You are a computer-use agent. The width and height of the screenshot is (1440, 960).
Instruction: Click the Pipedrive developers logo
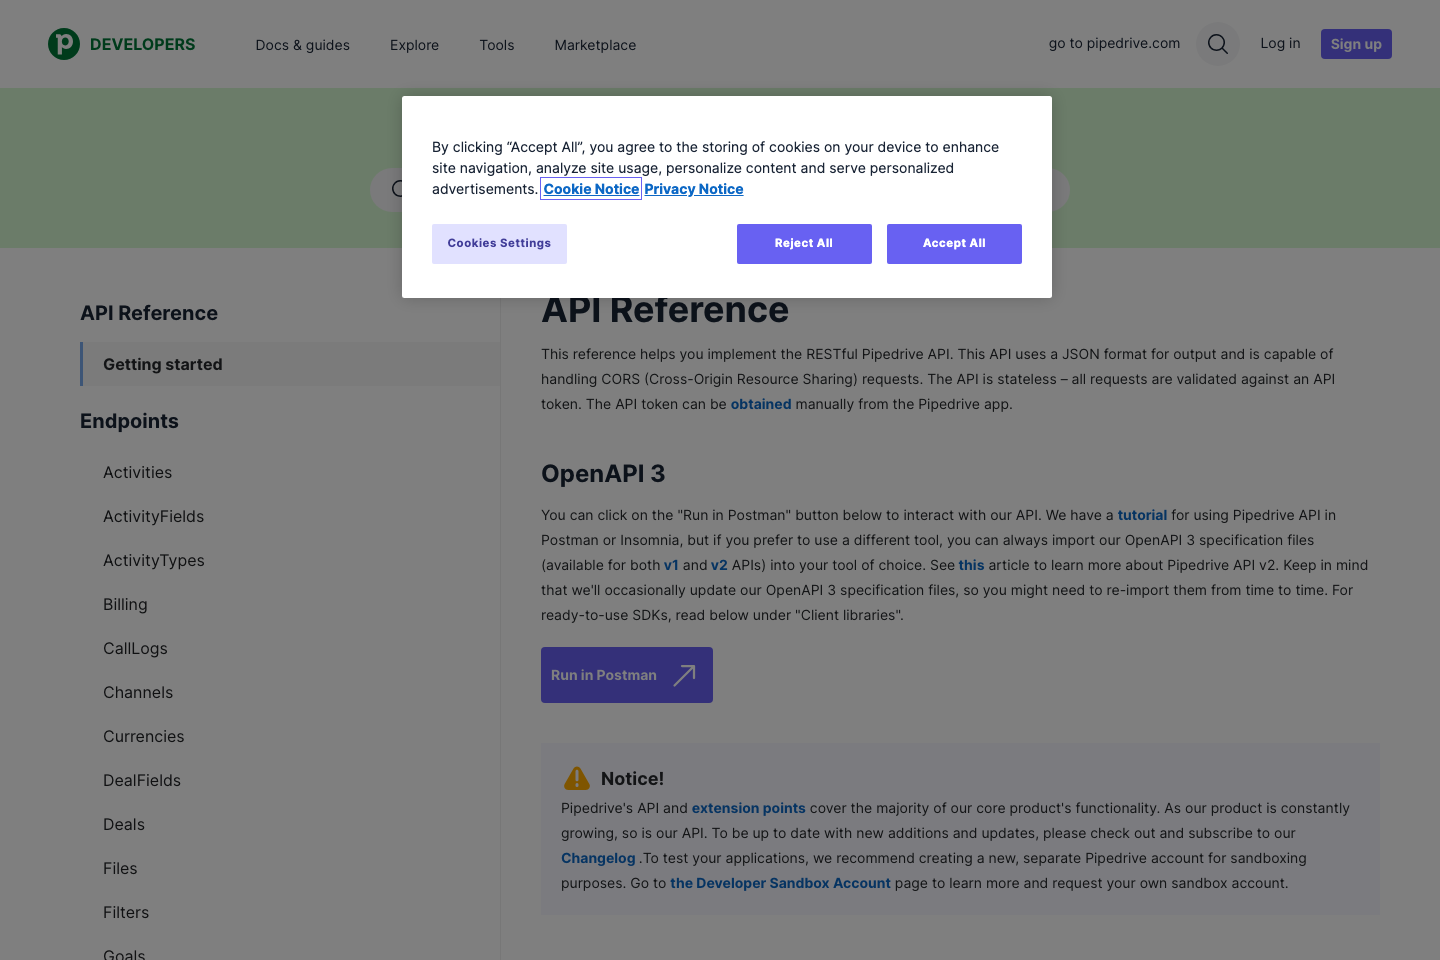point(120,44)
